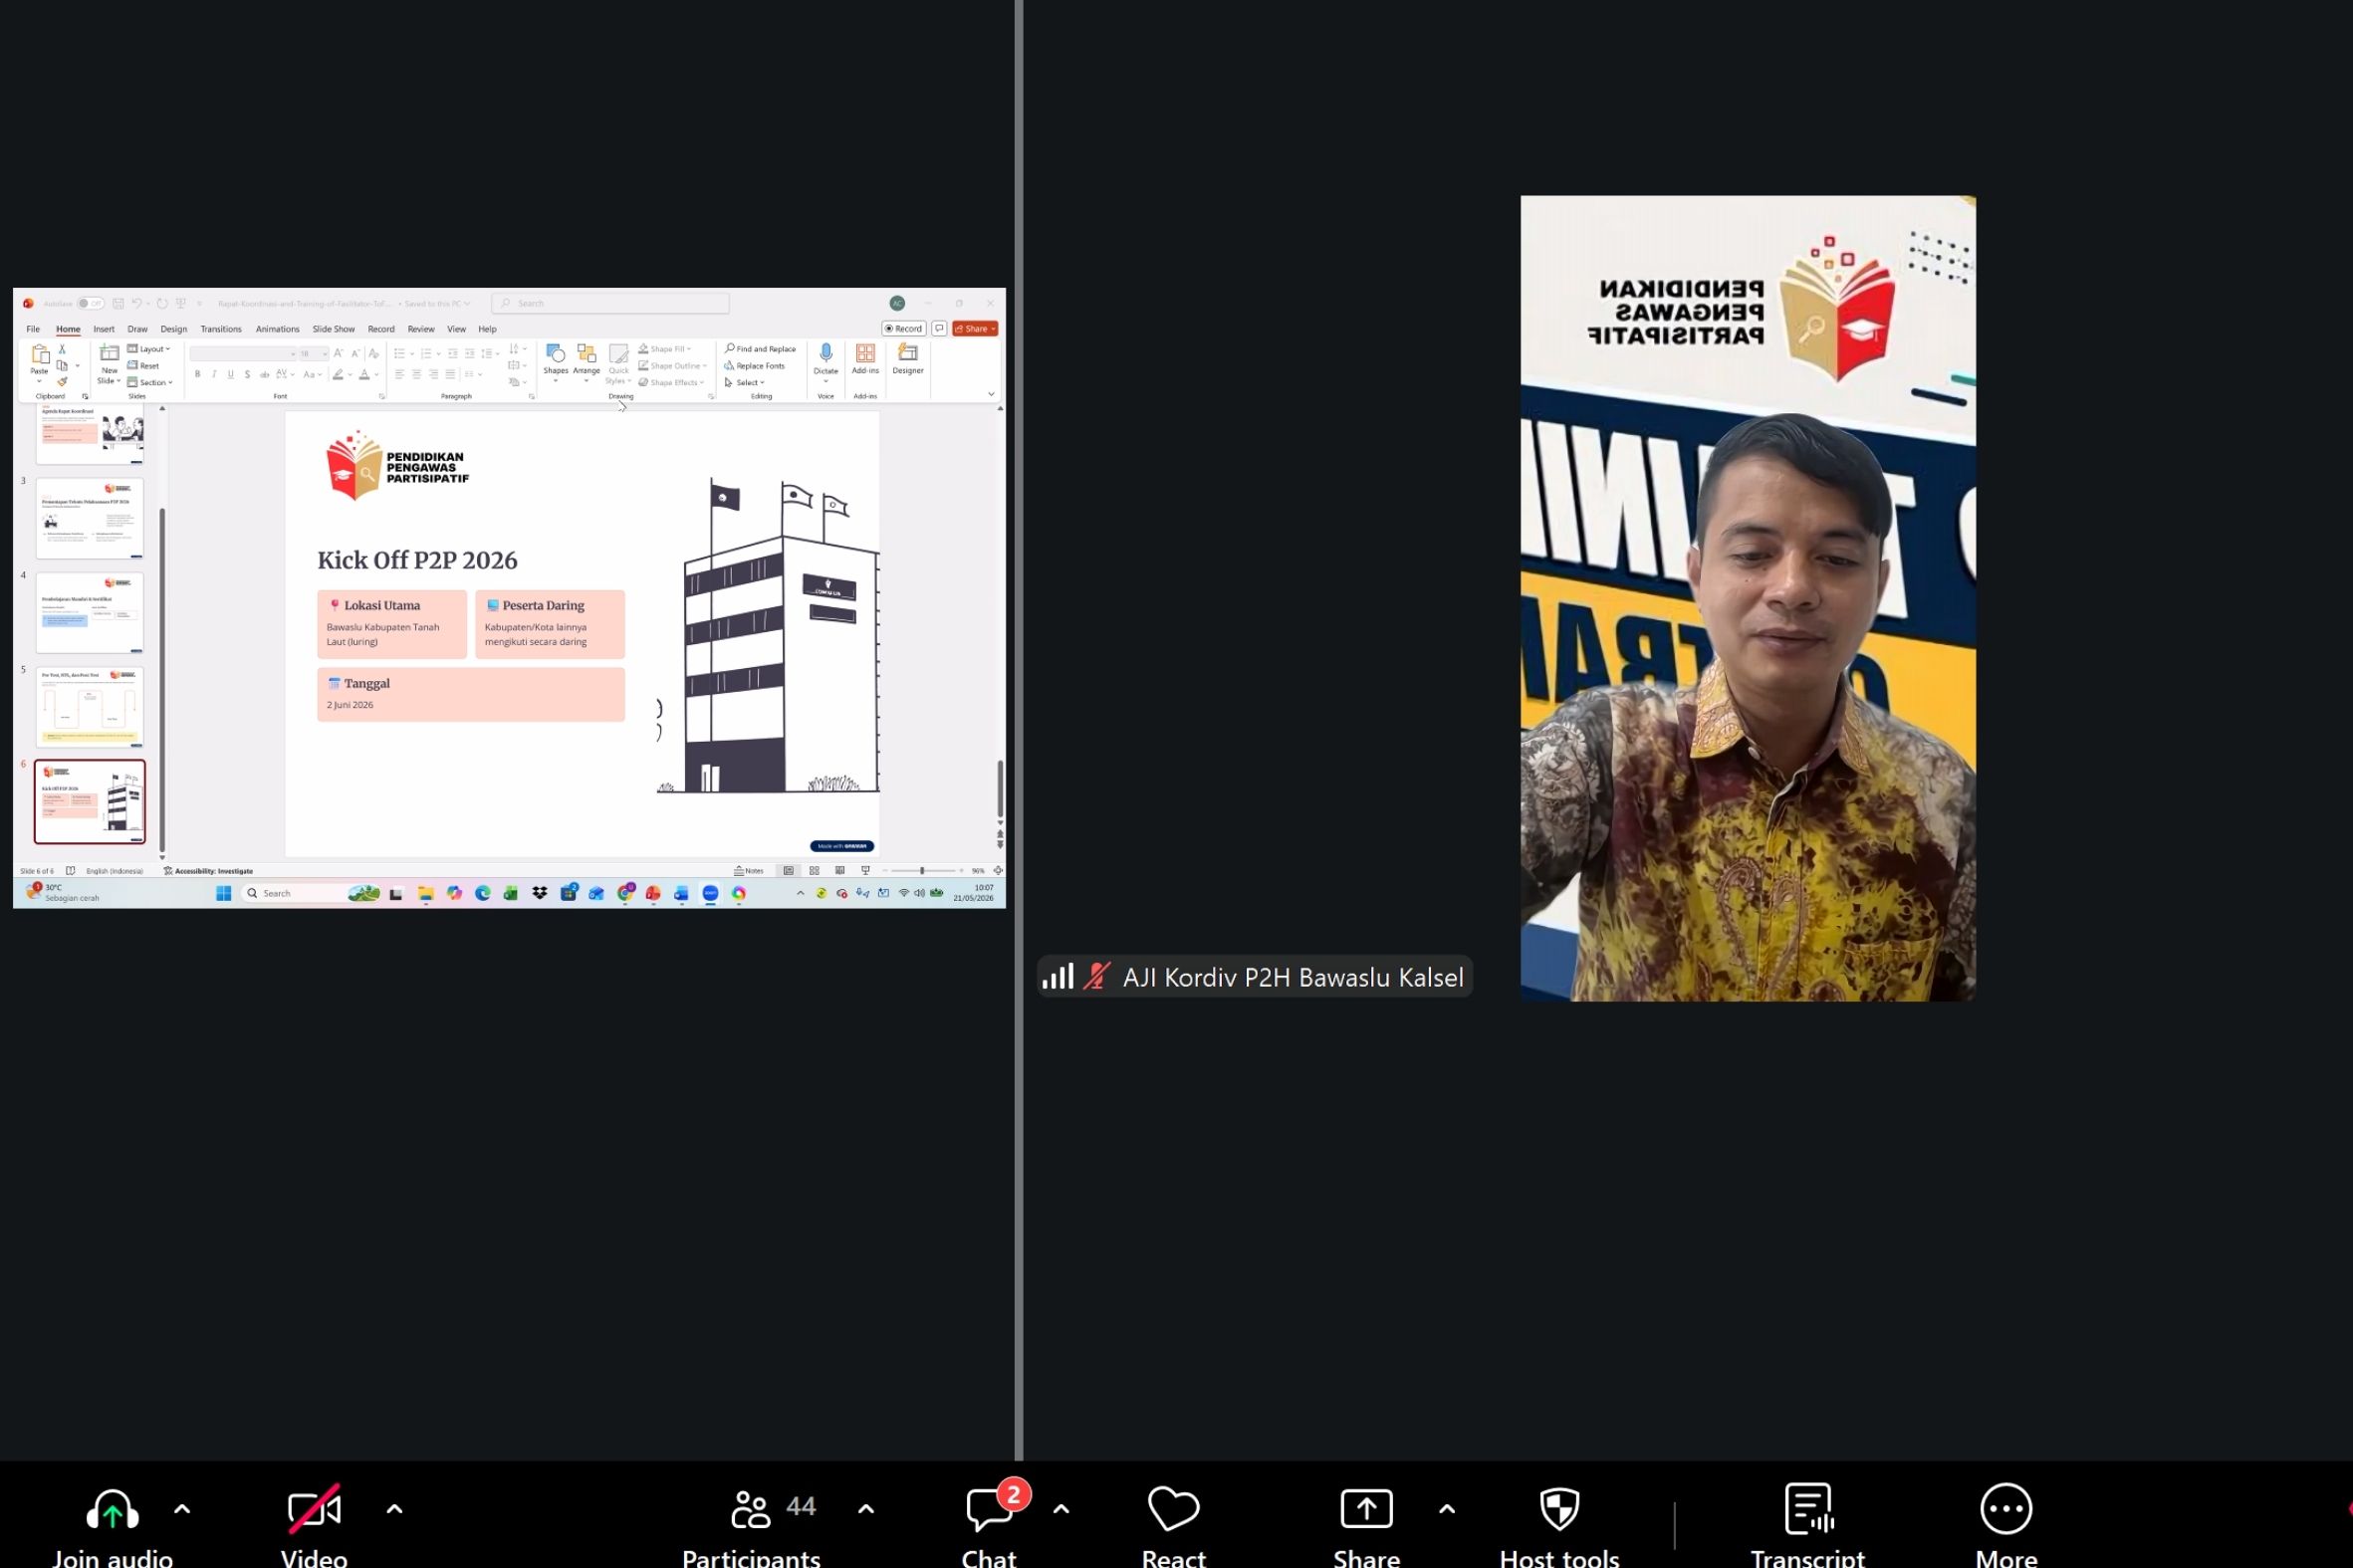Click the Zoom icon in the taskbar

pyautogui.click(x=710, y=893)
